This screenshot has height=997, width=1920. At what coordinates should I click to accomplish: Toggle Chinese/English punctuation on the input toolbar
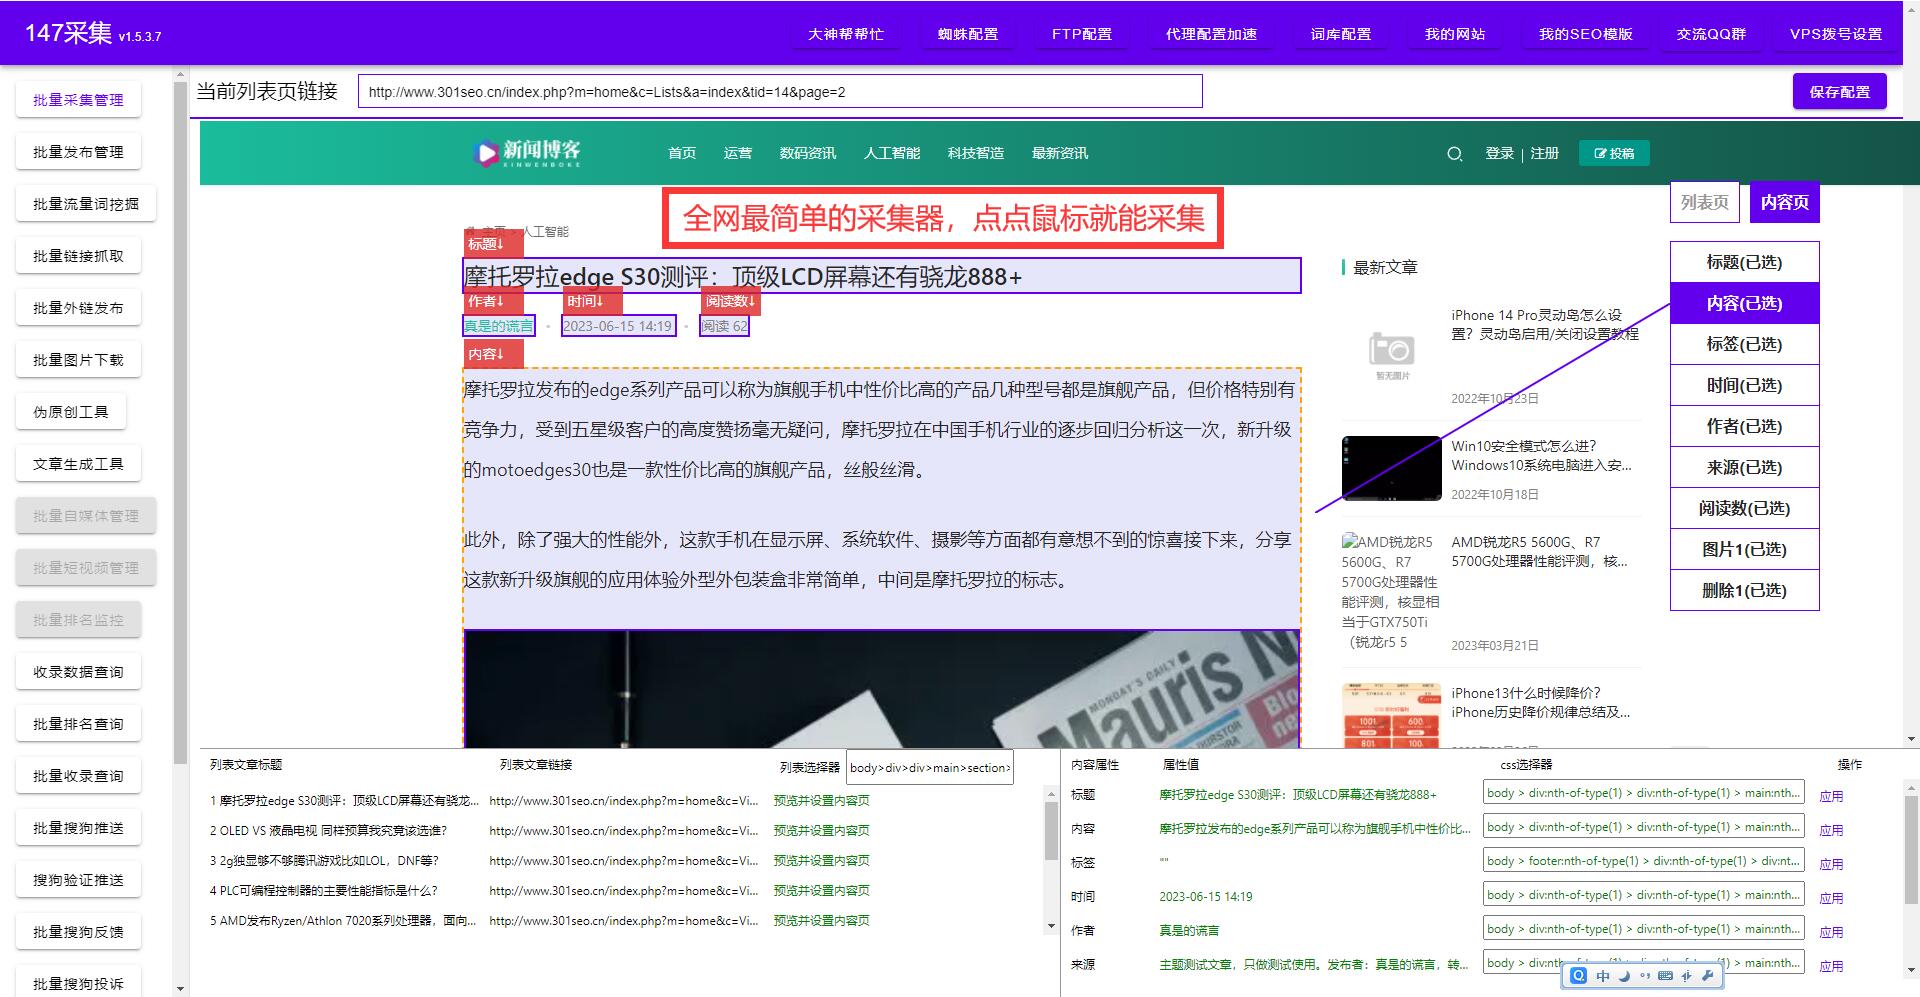[1644, 976]
